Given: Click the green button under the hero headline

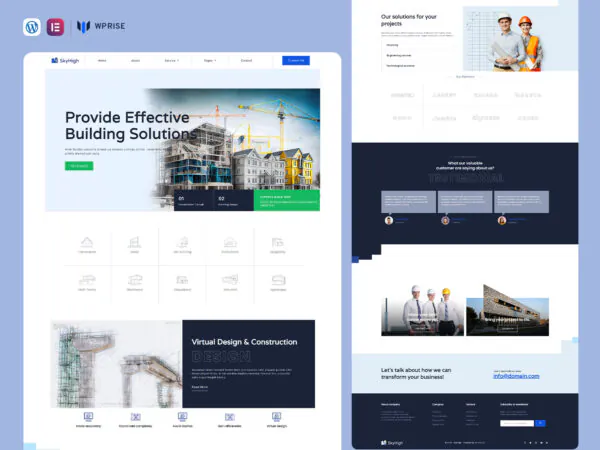Looking at the screenshot, I should click(x=79, y=166).
